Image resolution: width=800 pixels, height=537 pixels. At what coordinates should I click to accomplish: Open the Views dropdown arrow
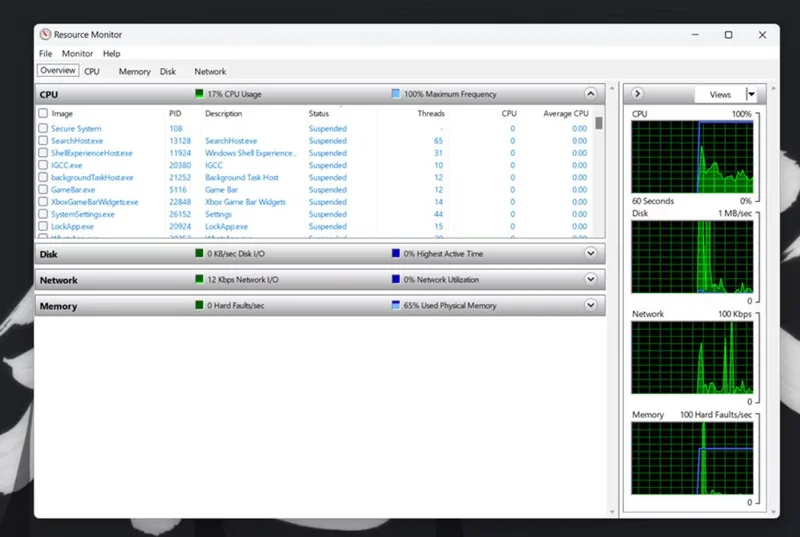752,94
